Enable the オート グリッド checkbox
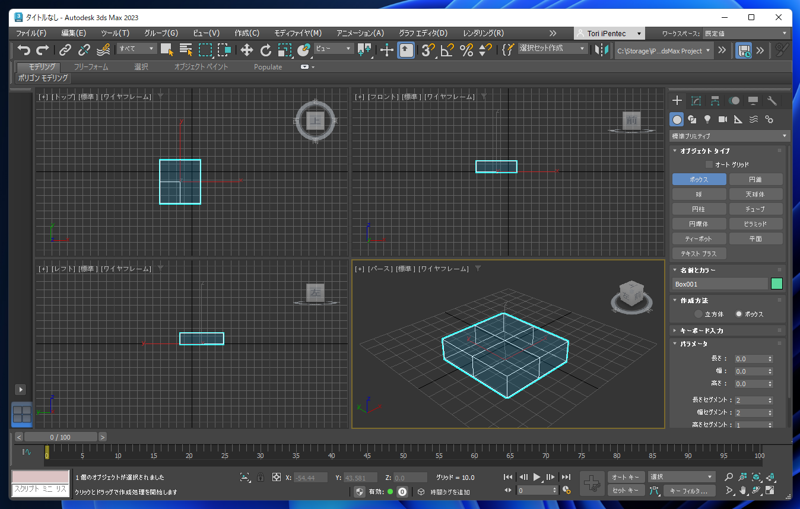Image resolution: width=800 pixels, height=509 pixels. point(709,165)
